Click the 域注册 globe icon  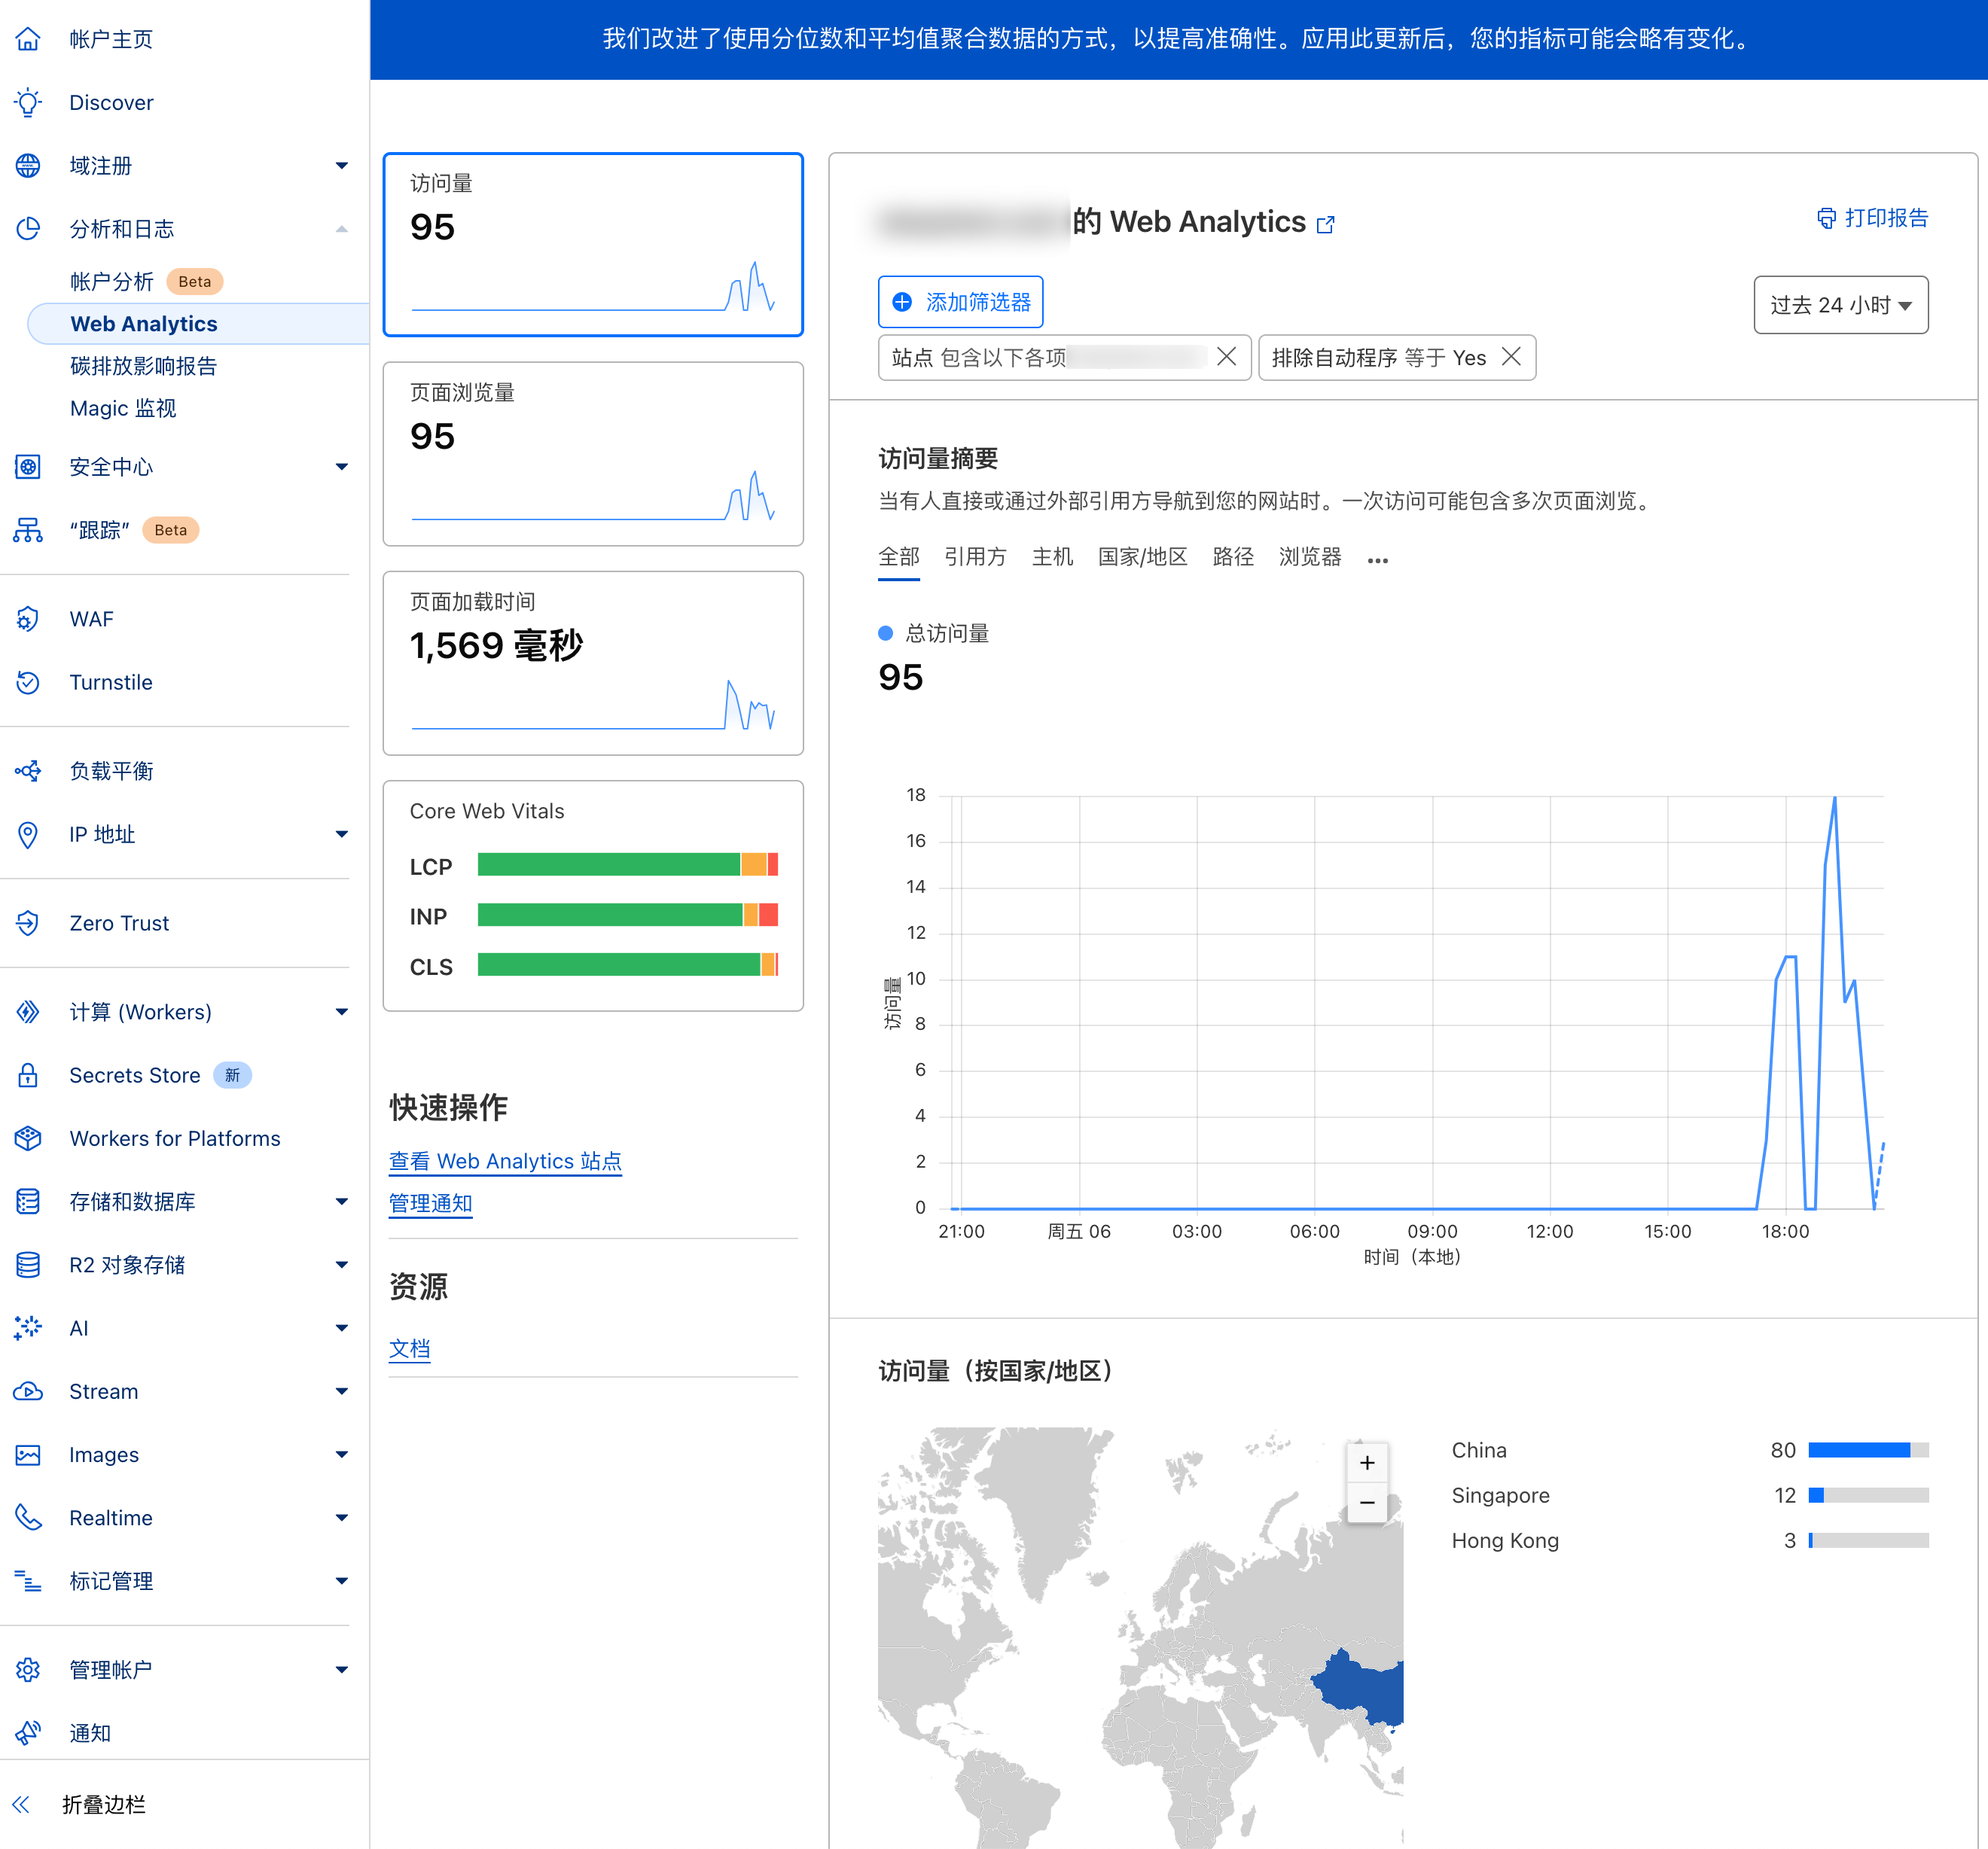click(x=28, y=165)
